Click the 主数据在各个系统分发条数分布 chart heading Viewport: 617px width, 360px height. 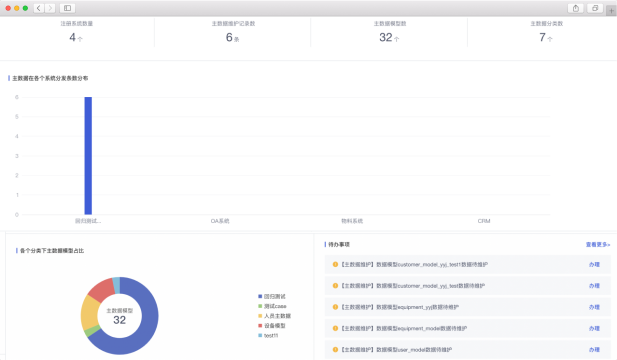tap(50, 78)
